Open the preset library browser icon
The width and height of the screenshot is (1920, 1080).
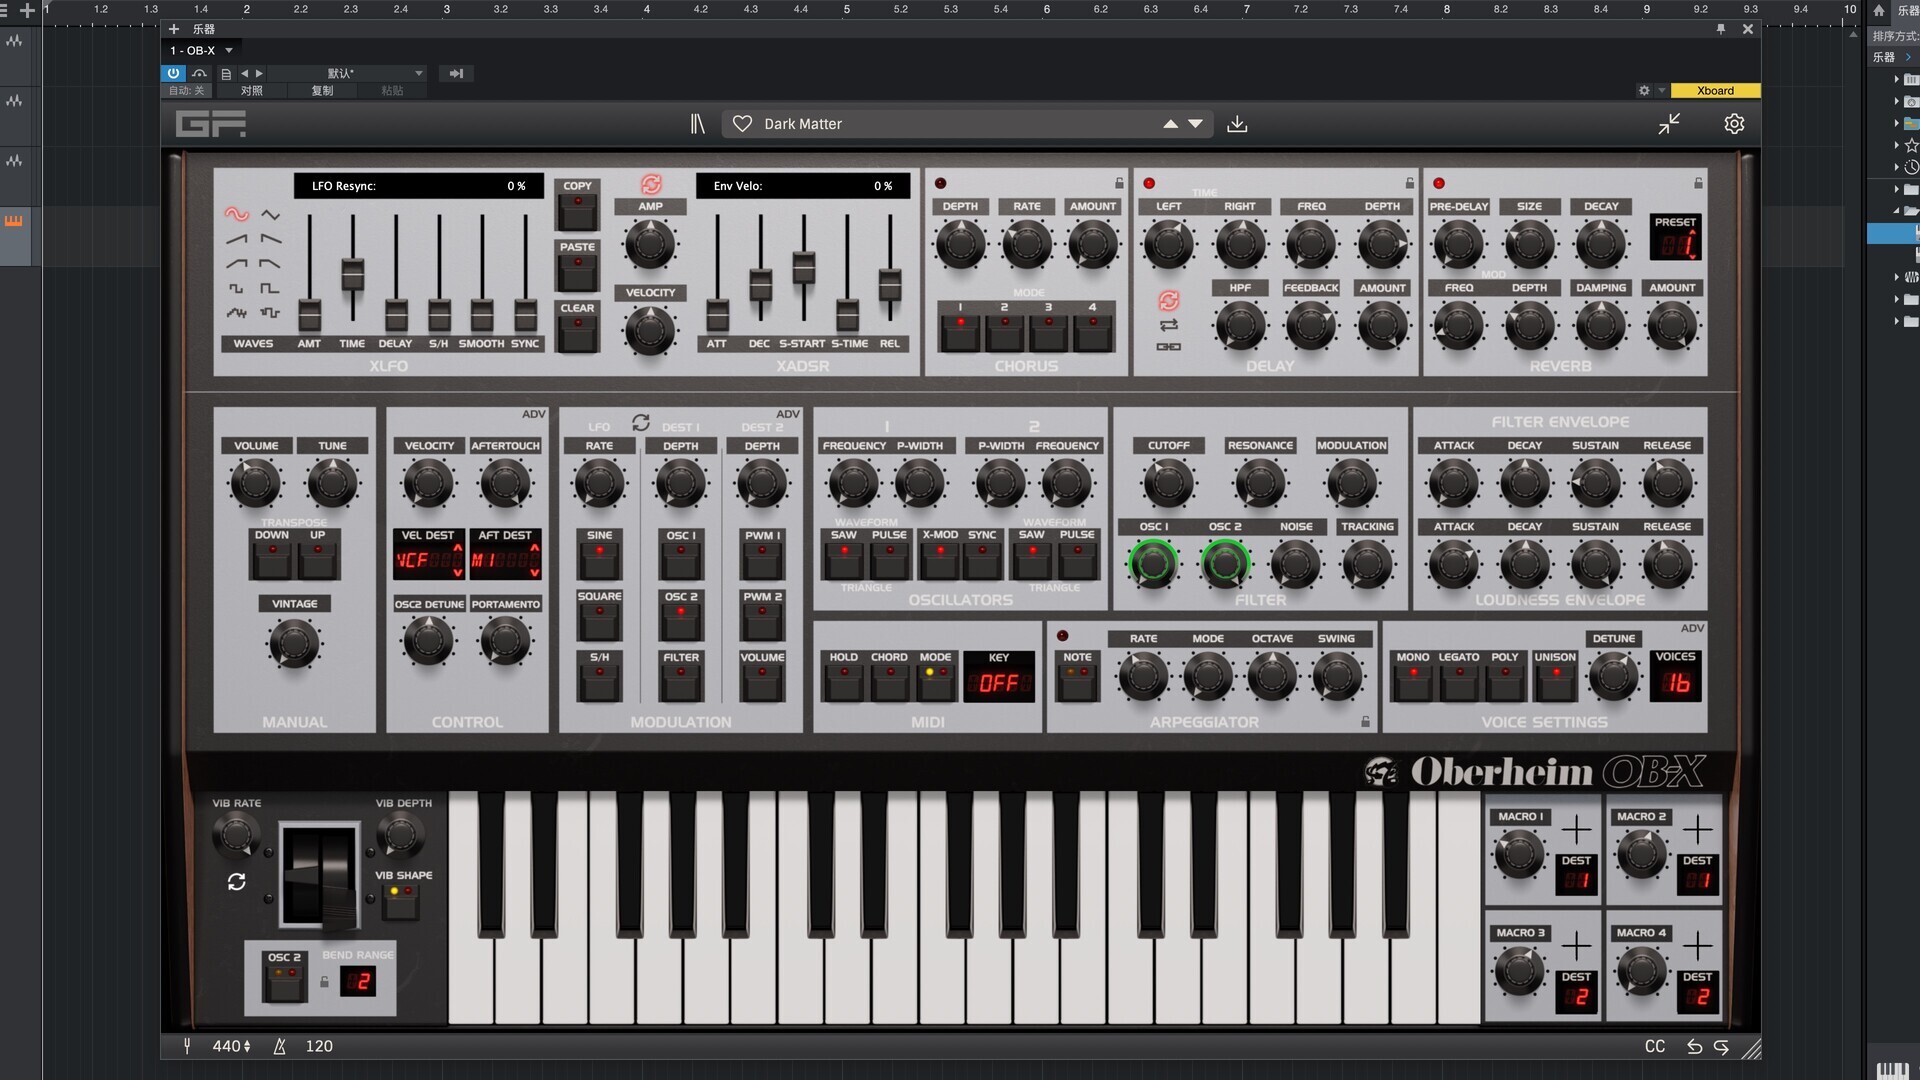pos(697,124)
